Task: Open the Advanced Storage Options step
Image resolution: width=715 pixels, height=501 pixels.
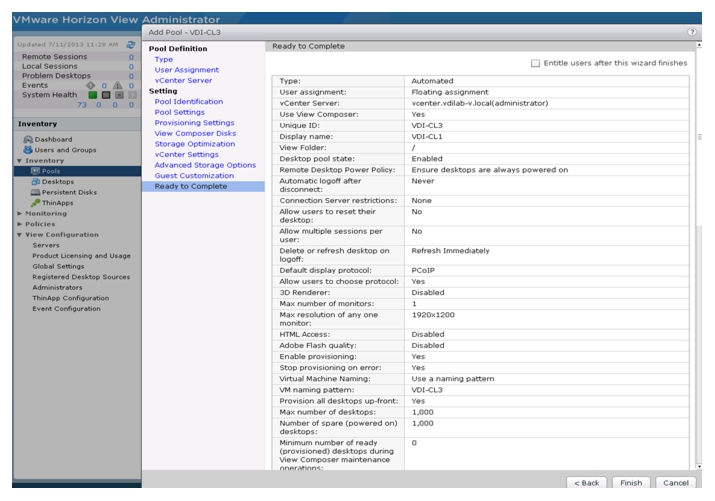Action: 205,165
